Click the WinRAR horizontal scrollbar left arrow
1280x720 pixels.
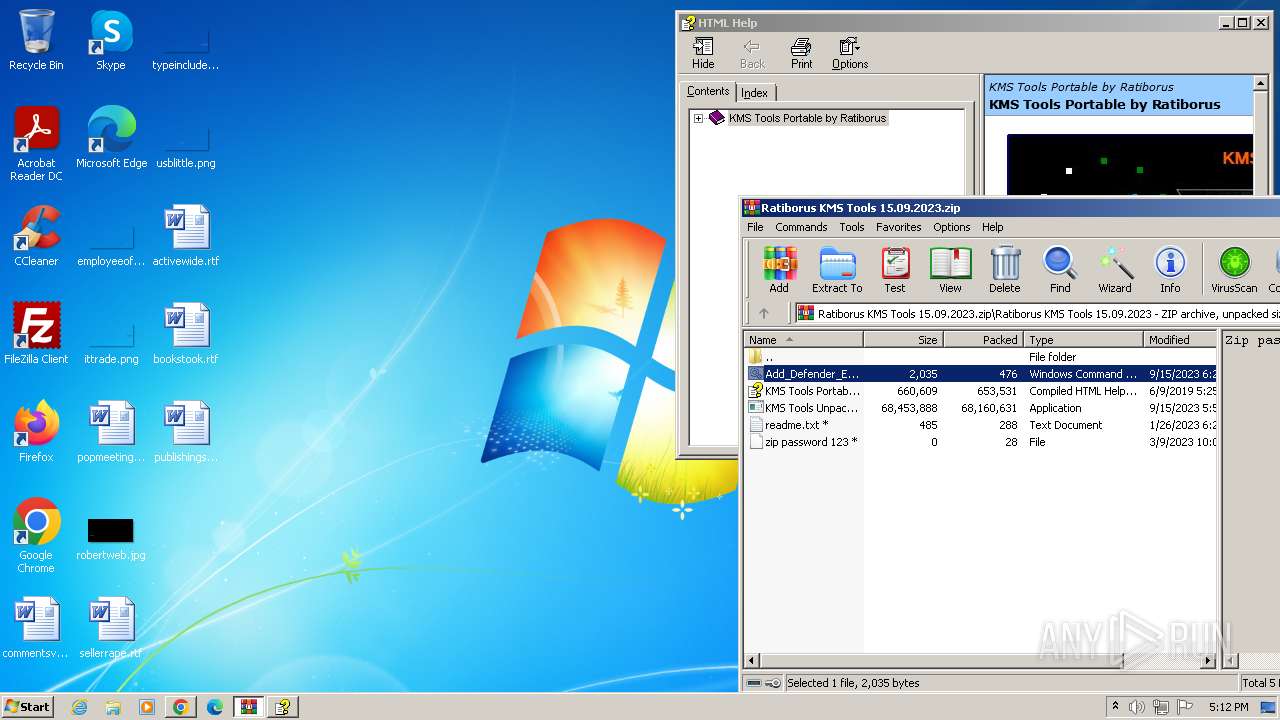[752, 661]
